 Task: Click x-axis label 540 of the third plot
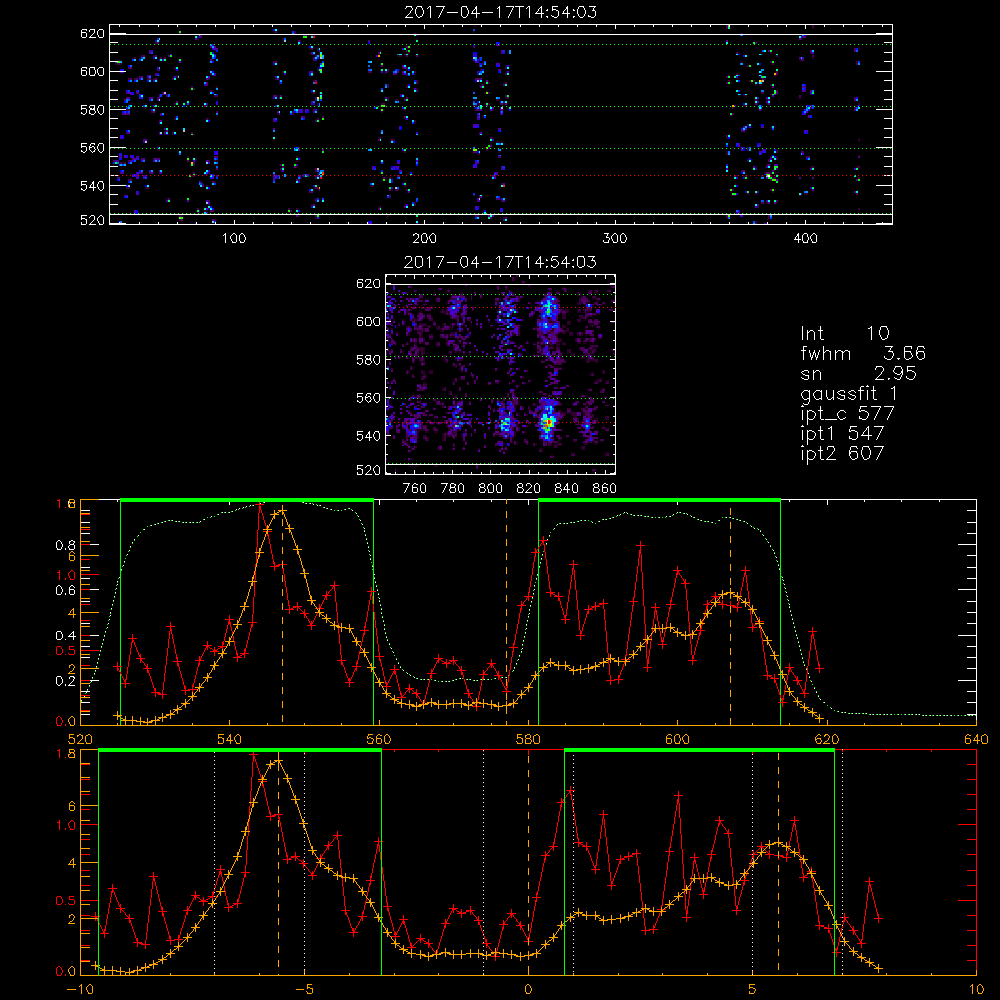tap(229, 740)
